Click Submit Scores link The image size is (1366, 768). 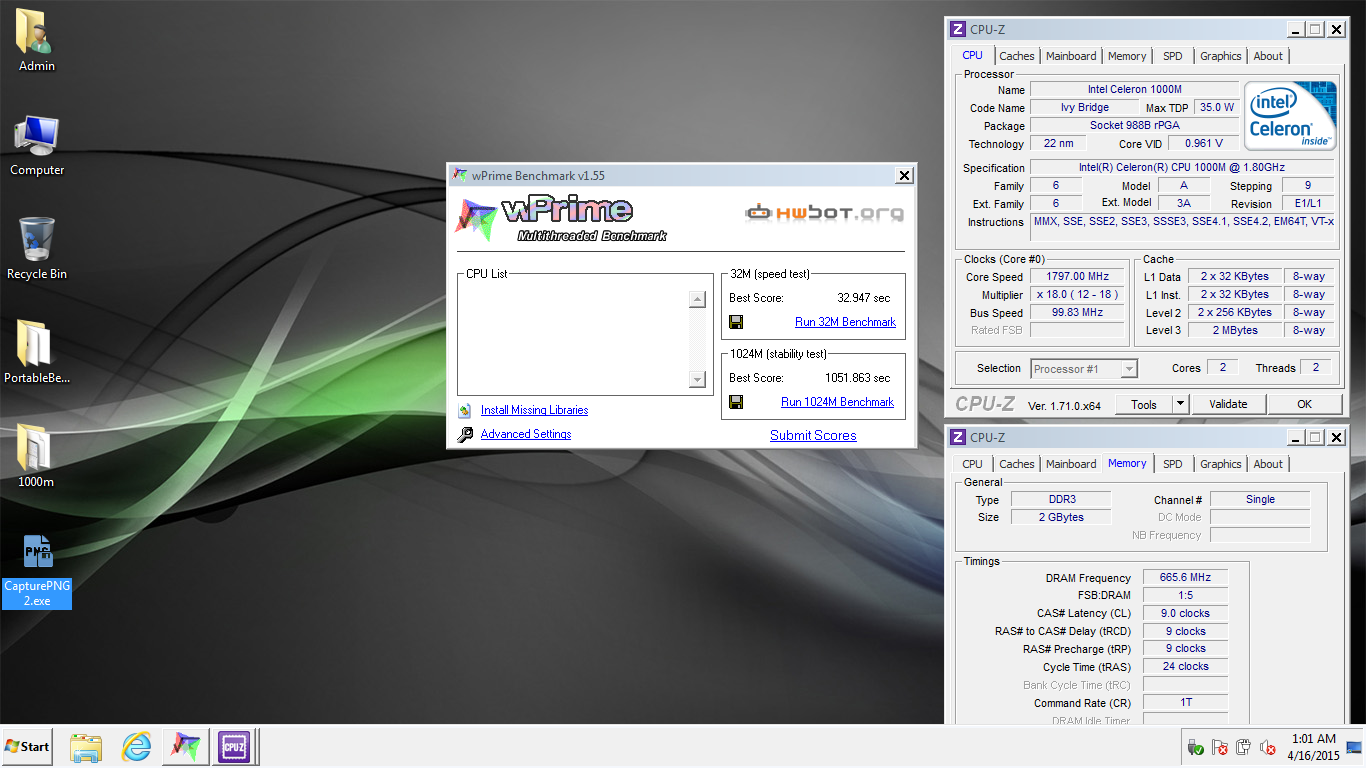point(813,435)
